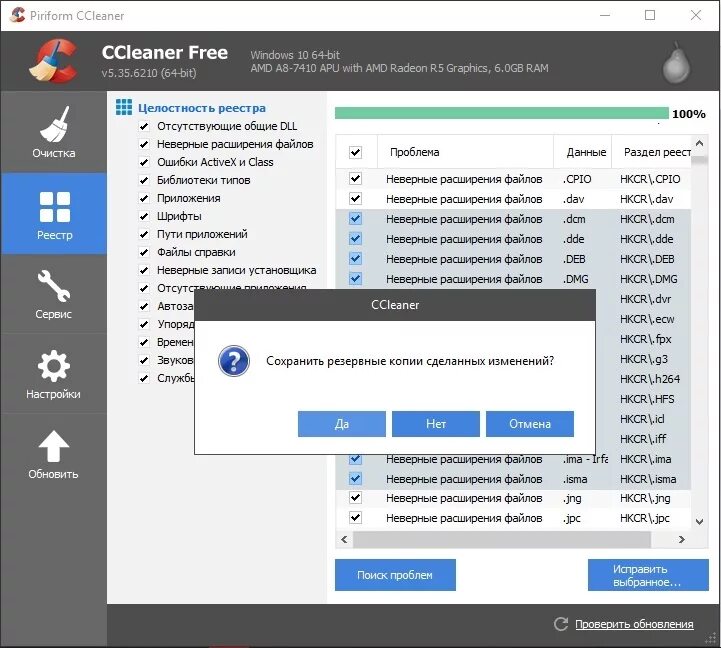Screen dimensions: 721x648
Task: Toggle Библиотеки типов checkbox
Action: 144,180
